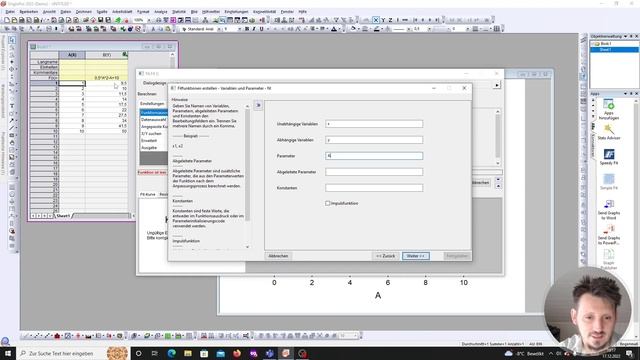Select Sheet1 in the Object Manager

point(605,49)
